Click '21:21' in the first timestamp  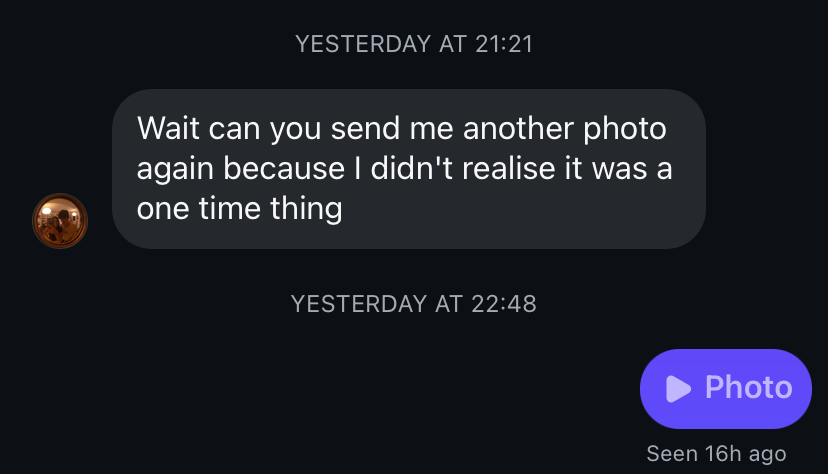click(x=504, y=44)
